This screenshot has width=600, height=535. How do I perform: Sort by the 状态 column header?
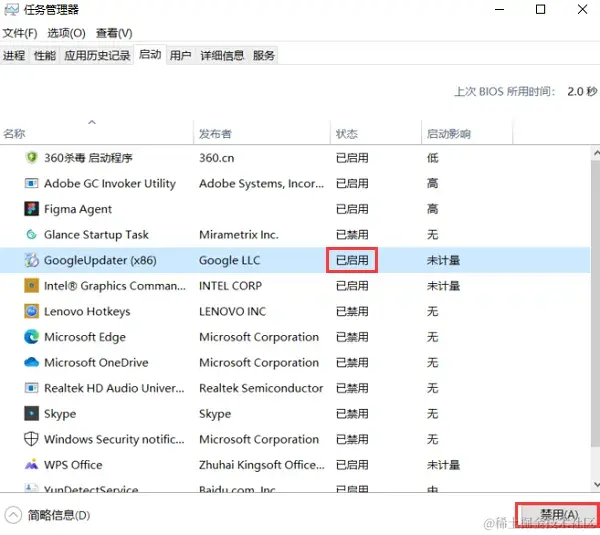click(x=376, y=133)
